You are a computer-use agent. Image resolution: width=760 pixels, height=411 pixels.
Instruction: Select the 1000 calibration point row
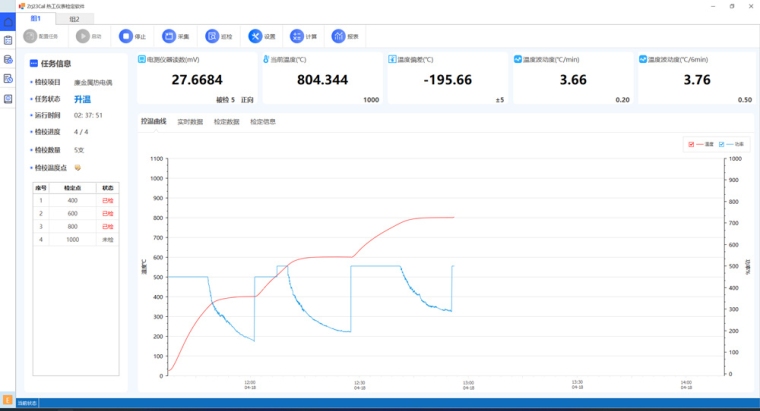(75, 239)
